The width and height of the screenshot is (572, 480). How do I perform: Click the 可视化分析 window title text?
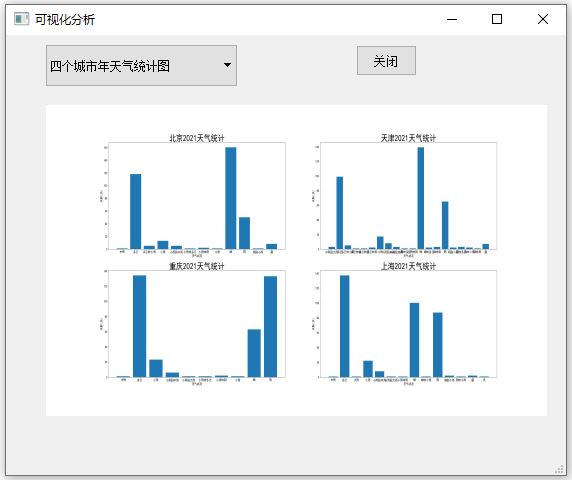click(x=65, y=19)
